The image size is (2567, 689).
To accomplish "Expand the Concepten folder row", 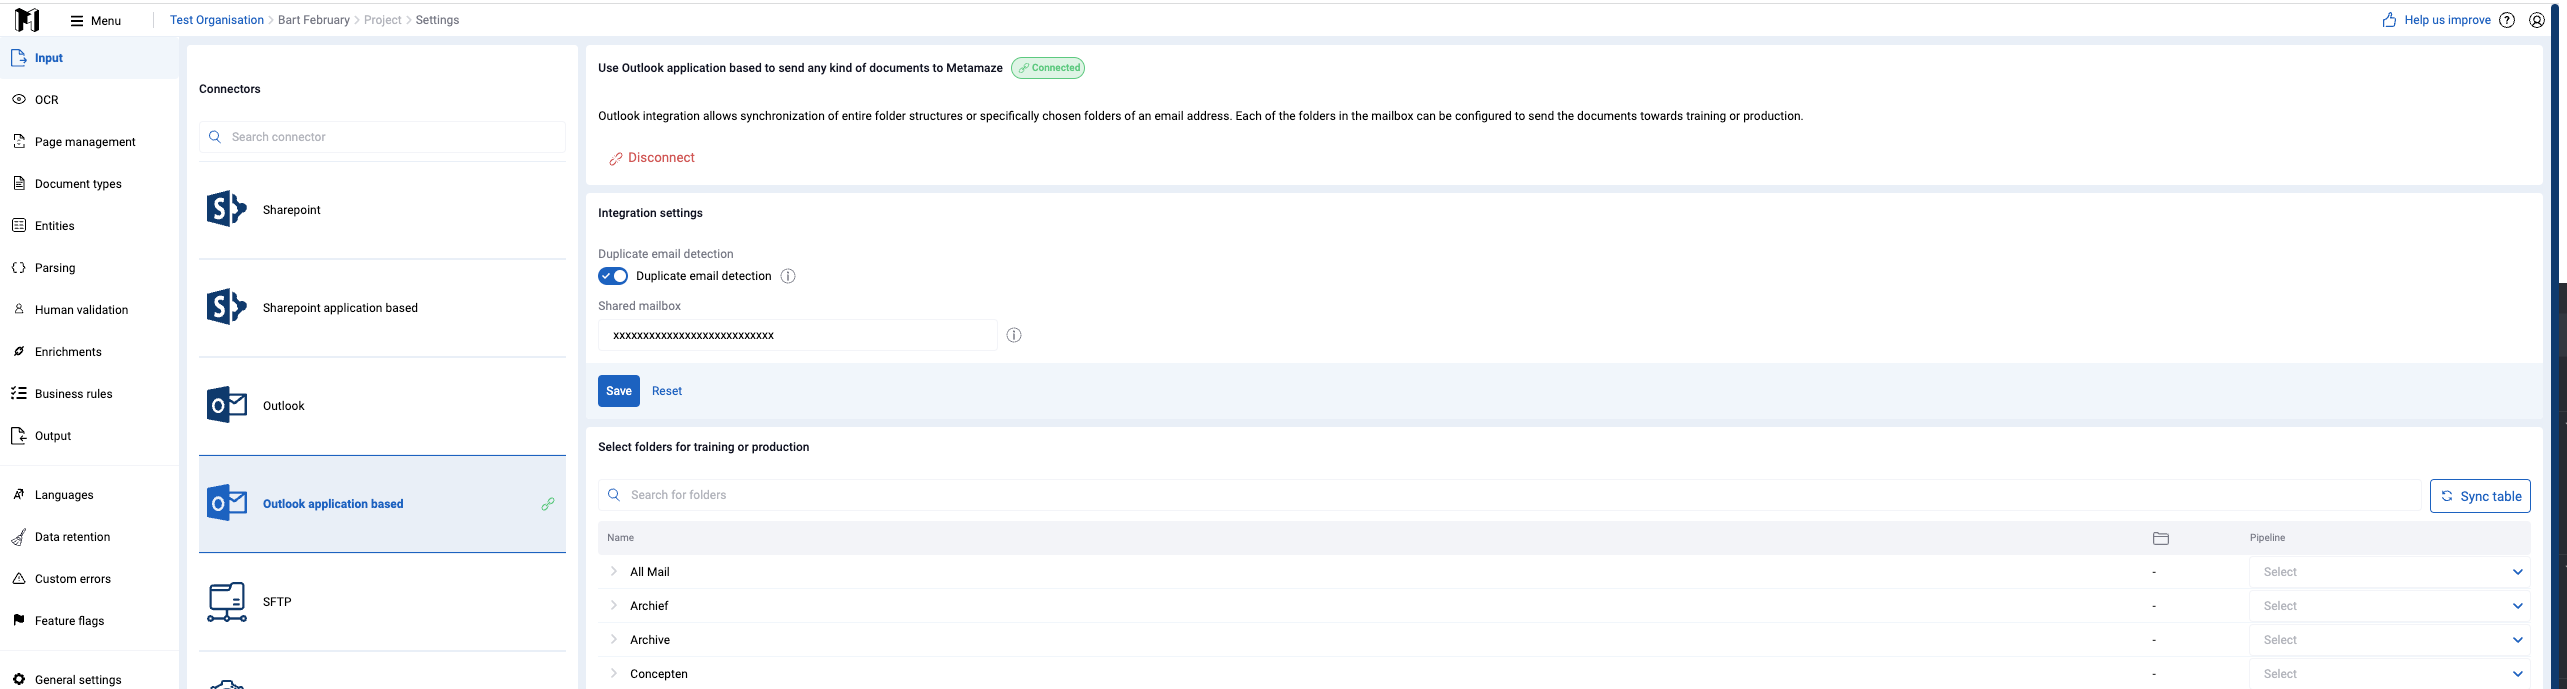I will [614, 674].
